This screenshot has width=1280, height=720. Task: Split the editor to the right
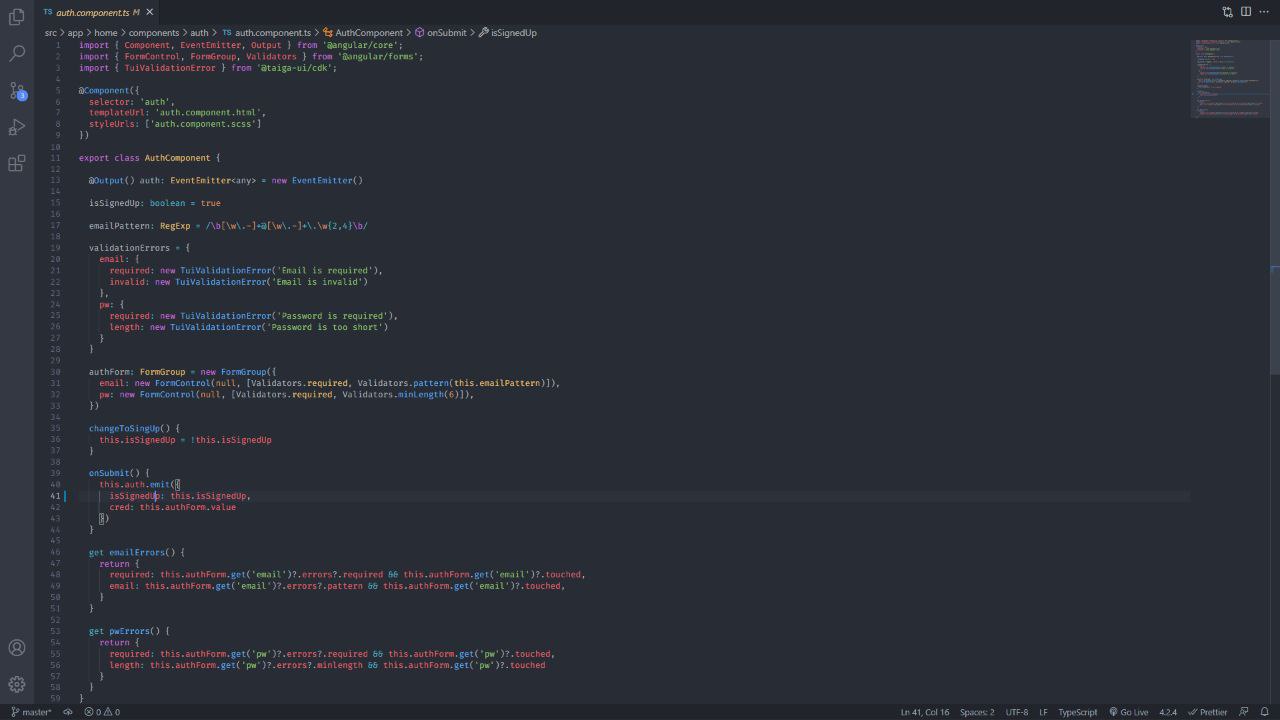pos(1246,12)
